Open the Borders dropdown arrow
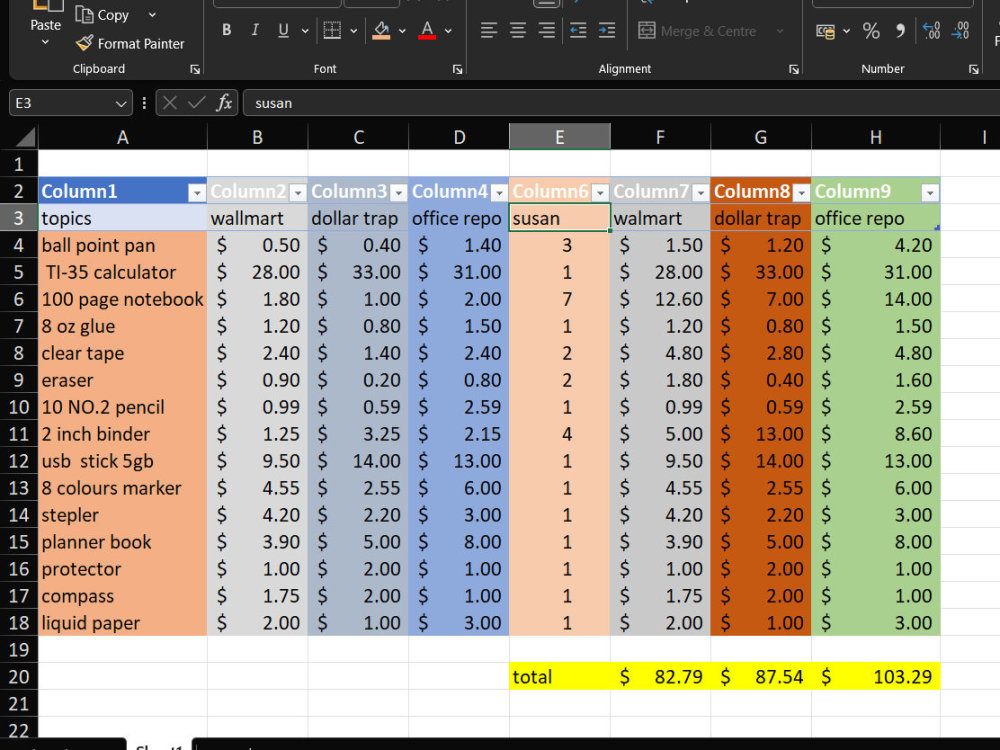The image size is (1000, 750). tap(353, 31)
